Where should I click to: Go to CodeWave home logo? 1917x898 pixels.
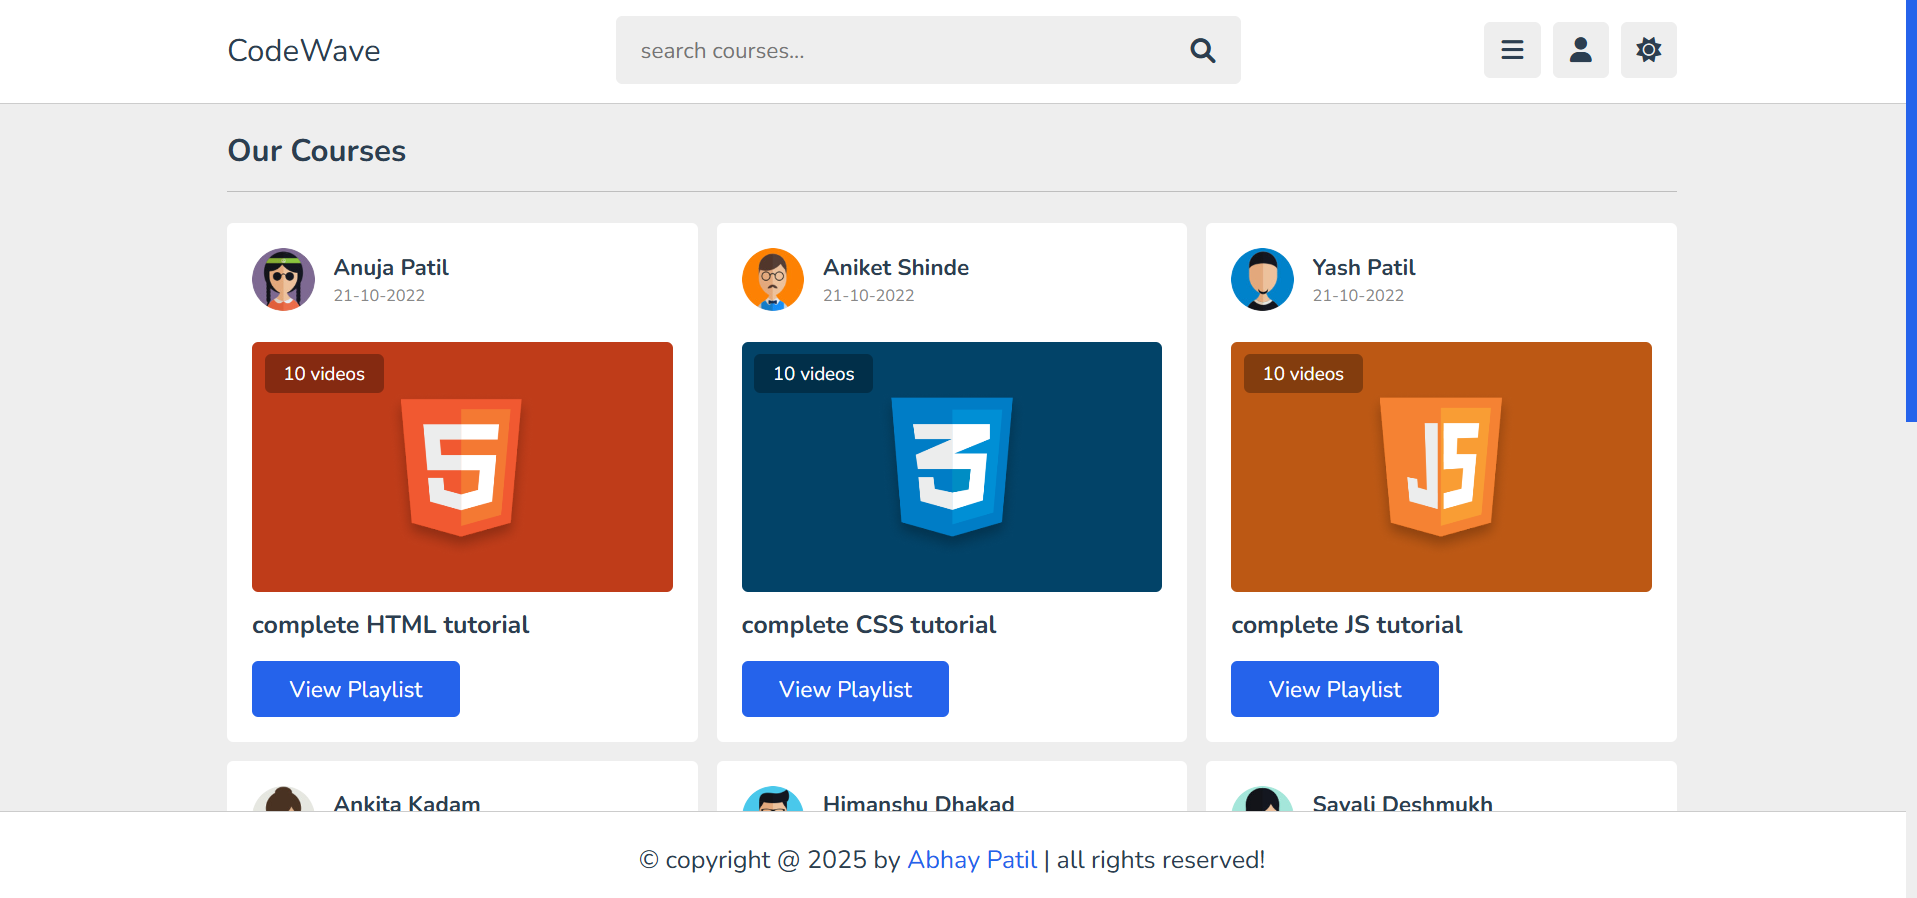point(304,51)
